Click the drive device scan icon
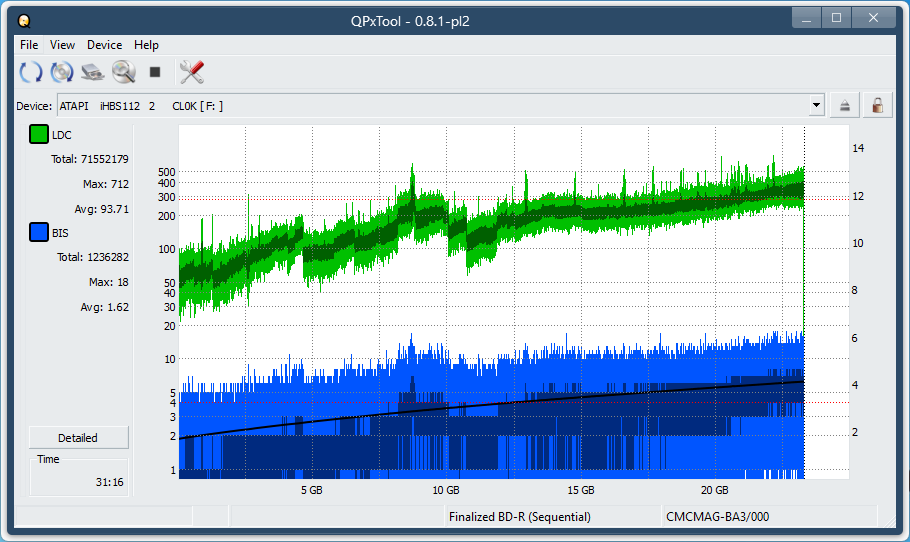 92,72
